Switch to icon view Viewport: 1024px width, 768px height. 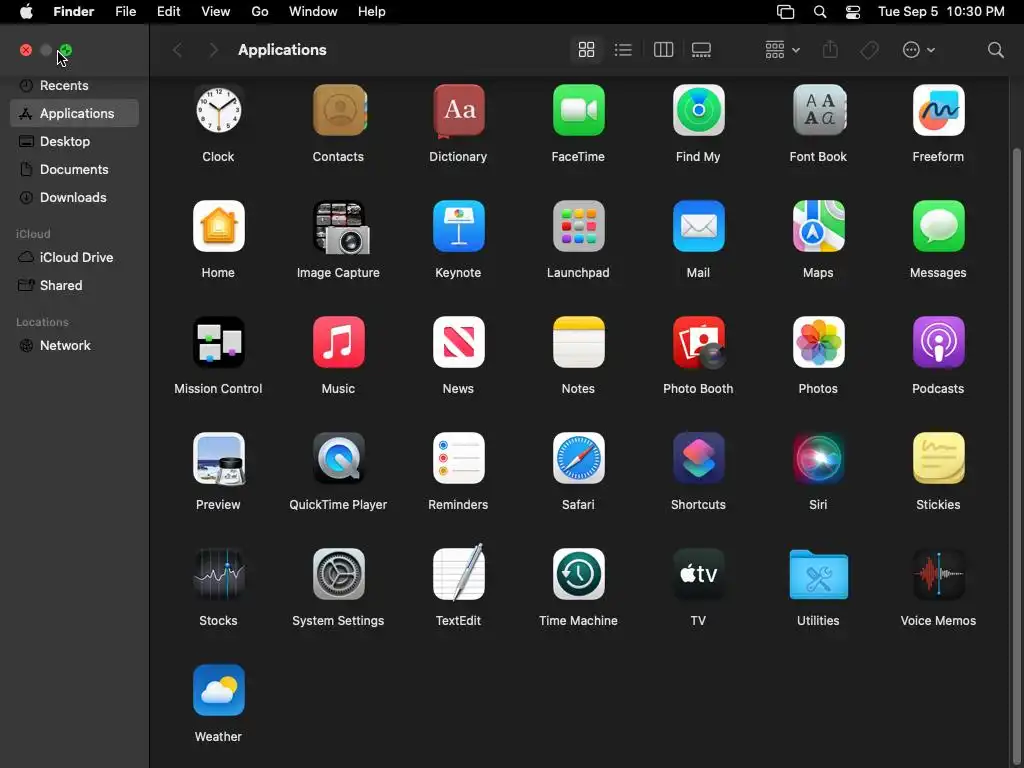coord(586,50)
